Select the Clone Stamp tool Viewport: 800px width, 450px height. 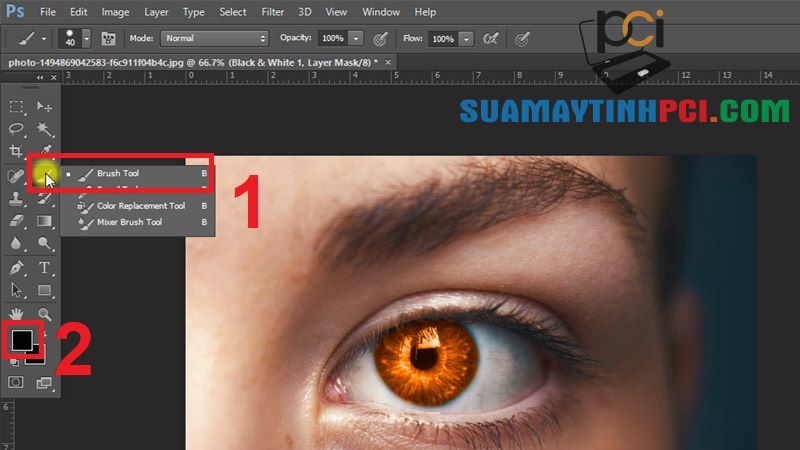(16, 198)
